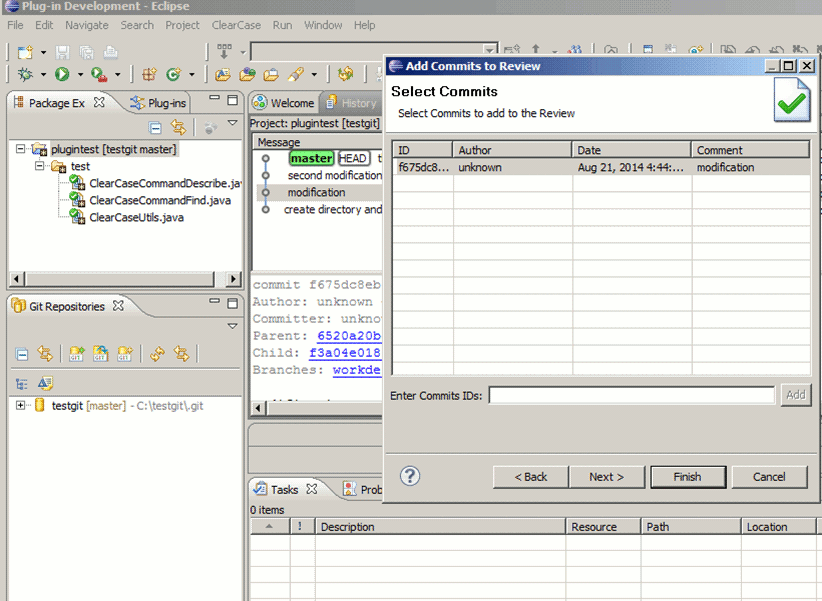The height and width of the screenshot is (601, 822).
Task: Click the help question mark icon
Action: [410, 476]
